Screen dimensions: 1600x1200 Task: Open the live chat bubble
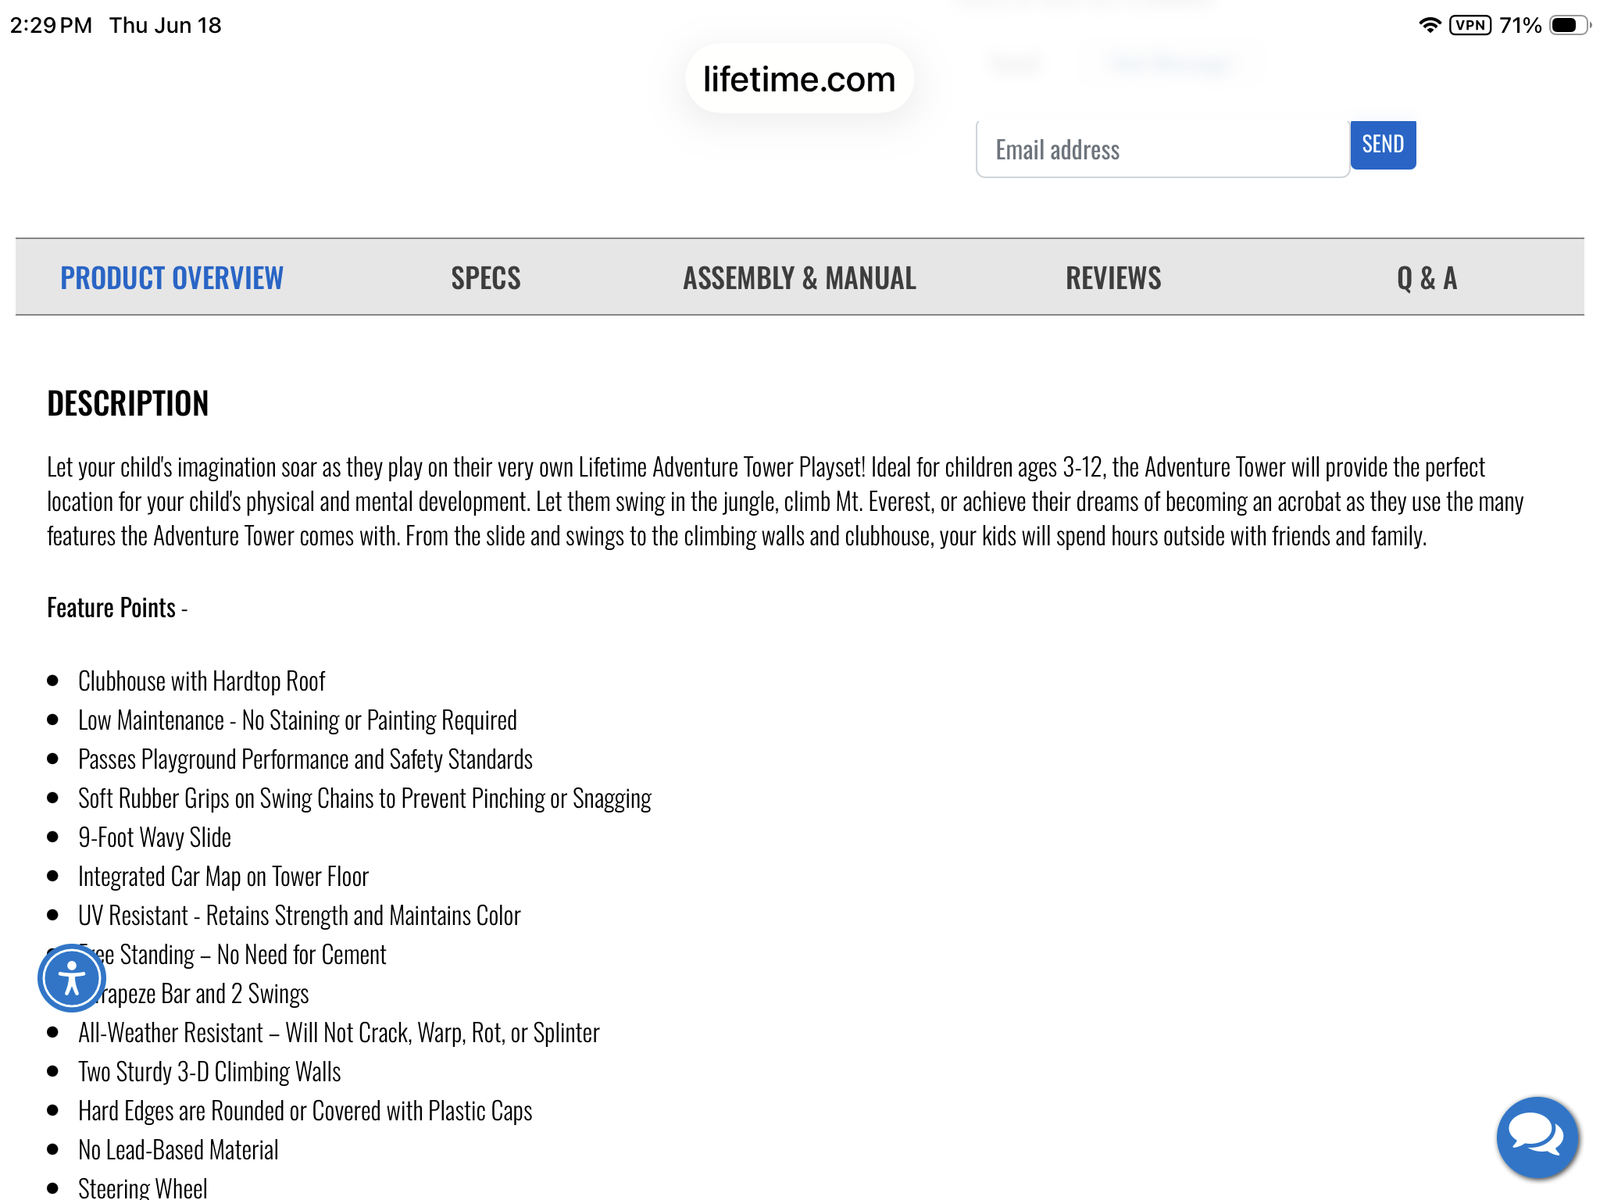[1537, 1137]
